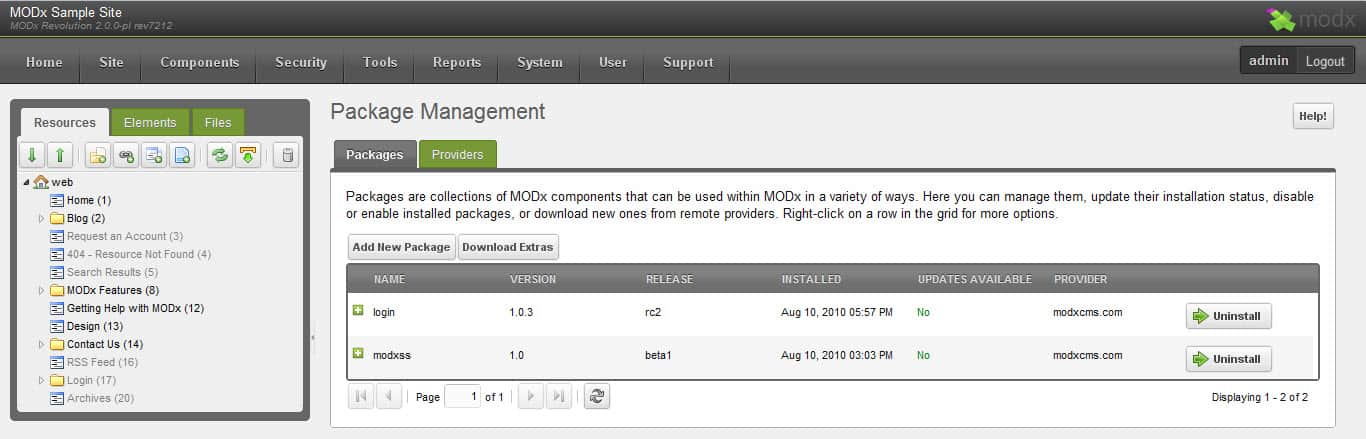
Task: Uninstall the login package
Action: pyautogui.click(x=1229, y=317)
